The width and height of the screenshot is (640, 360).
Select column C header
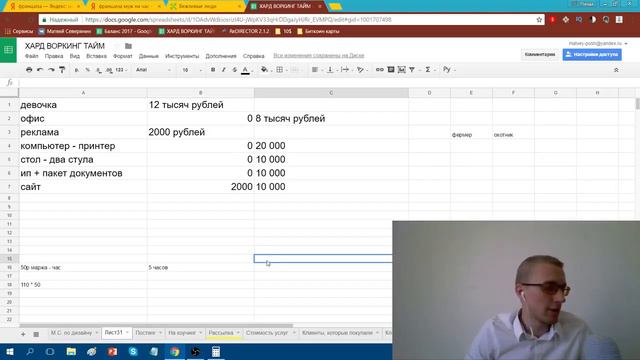(331, 93)
